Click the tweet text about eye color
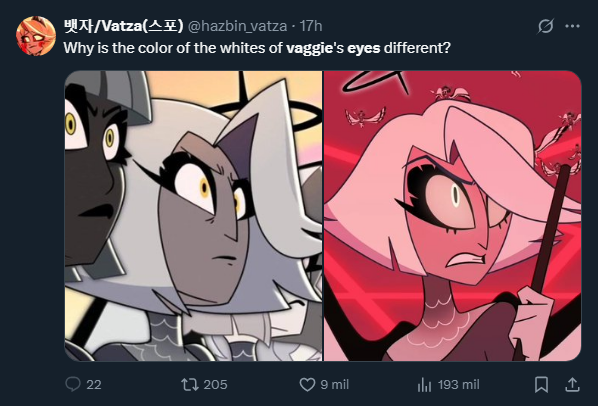This screenshot has width=598, height=406. [257, 48]
